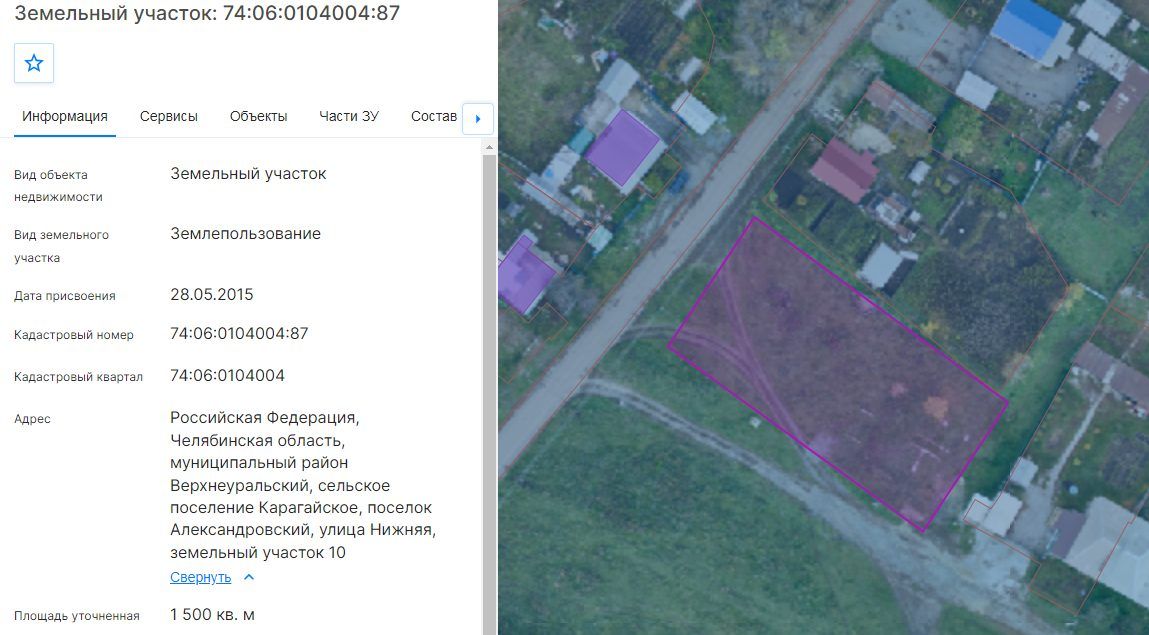
Task: Collapse address with Свернуть link
Action: pyautogui.click(x=200, y=577)
